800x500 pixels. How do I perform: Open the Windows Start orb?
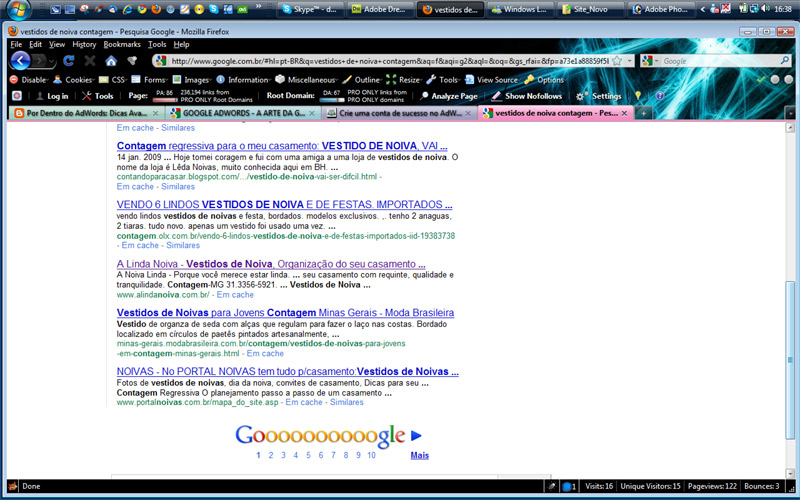click(19, 9)
